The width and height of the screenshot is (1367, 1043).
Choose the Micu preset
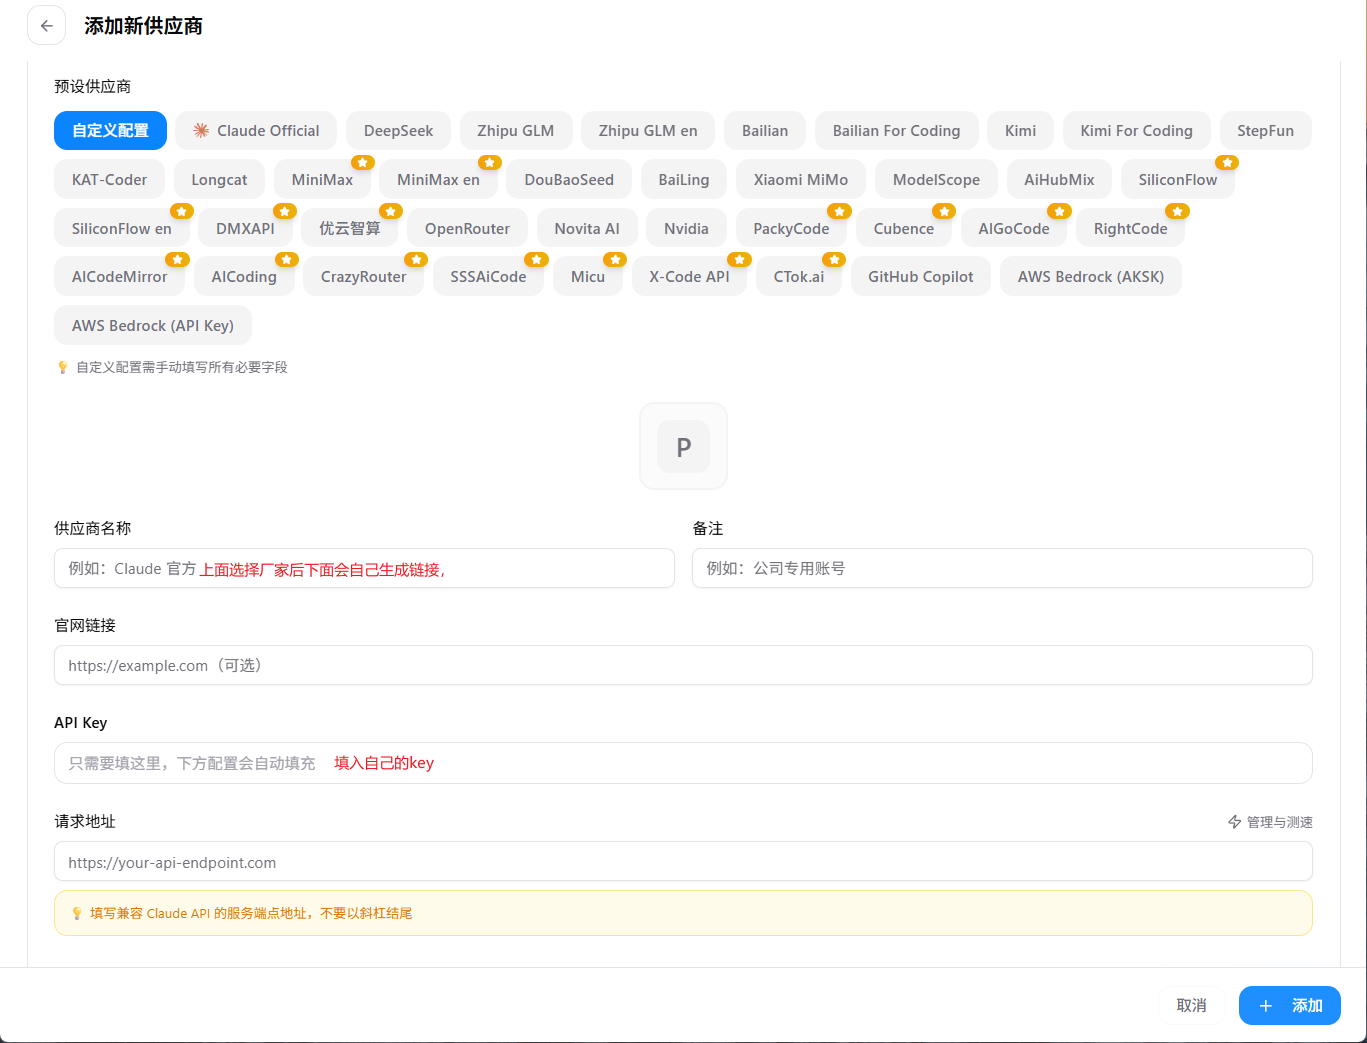[588, 277]
